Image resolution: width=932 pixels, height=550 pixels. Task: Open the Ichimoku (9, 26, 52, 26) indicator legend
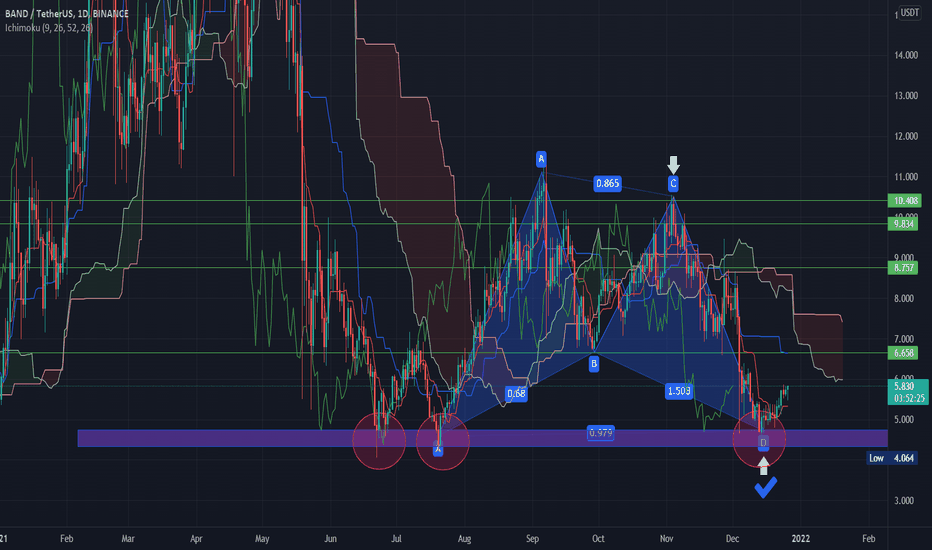click(x=48, y=28)
